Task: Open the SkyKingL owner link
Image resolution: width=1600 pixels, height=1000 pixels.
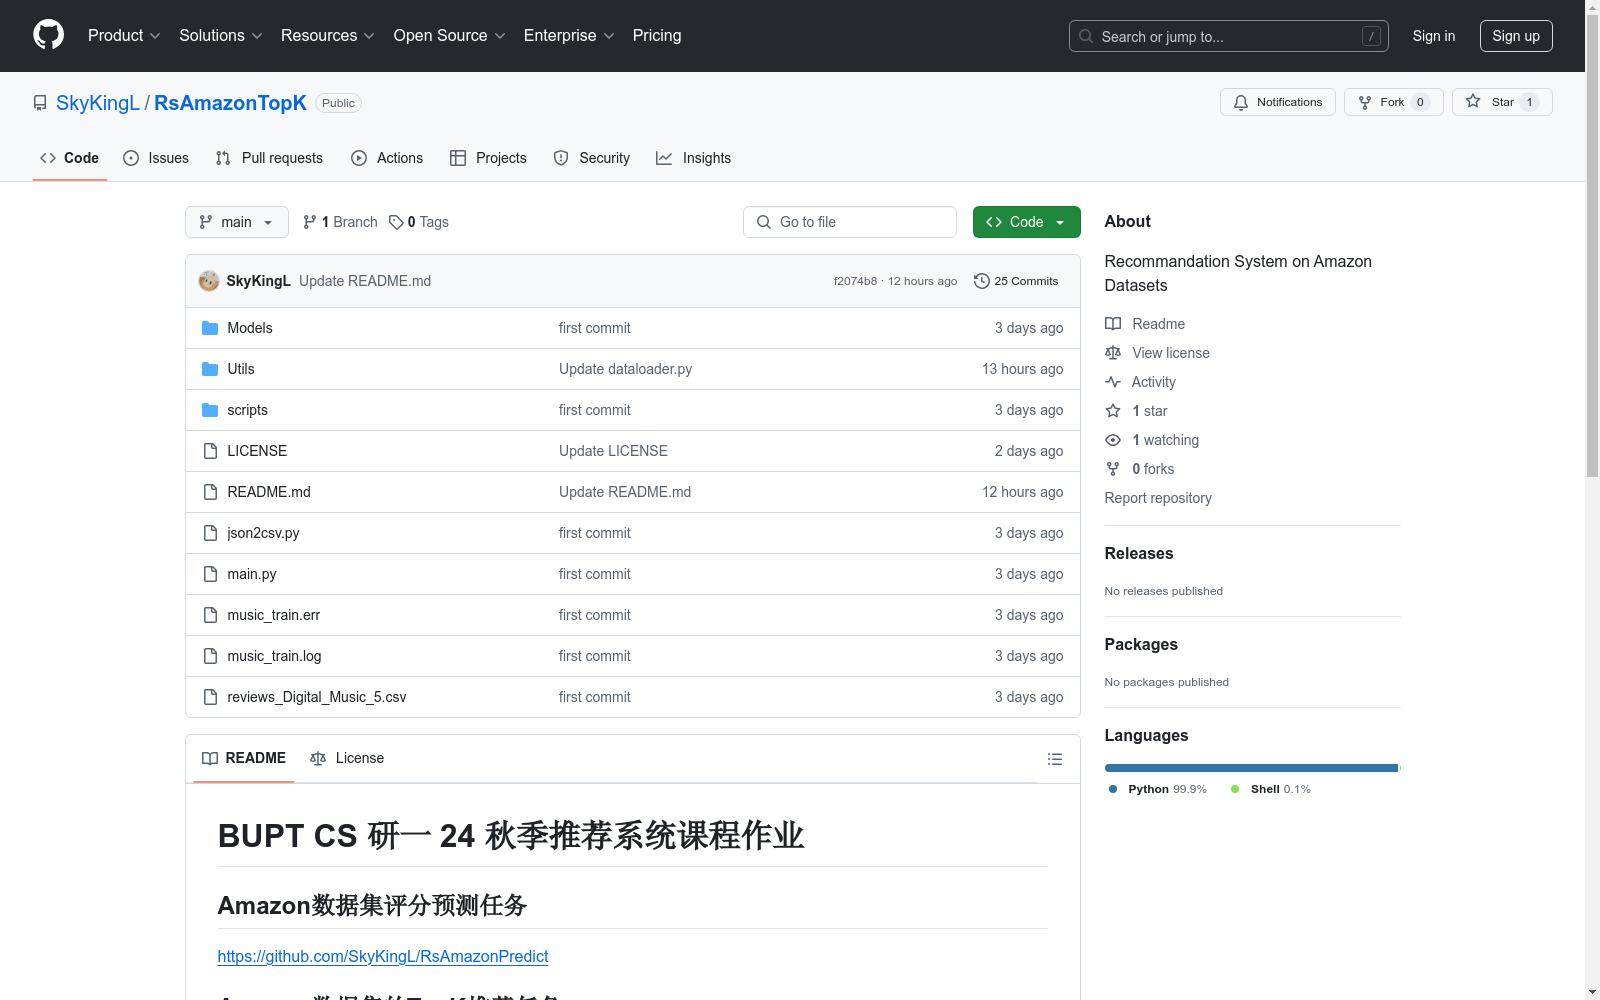Action: tap(98, 103)
